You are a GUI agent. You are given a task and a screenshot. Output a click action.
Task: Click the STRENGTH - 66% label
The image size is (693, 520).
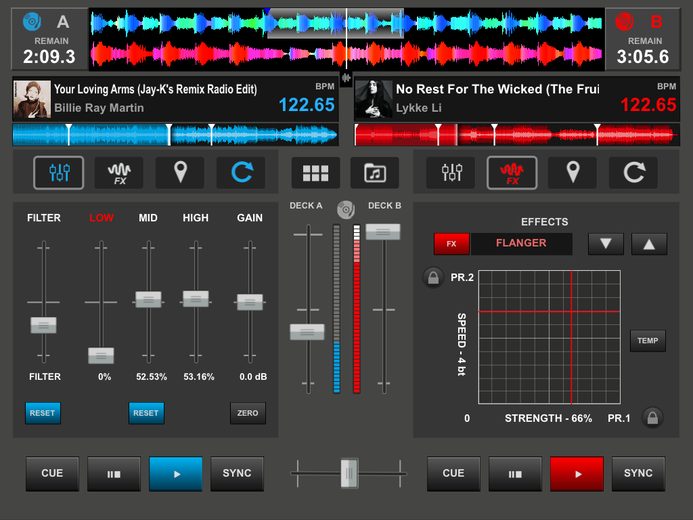point(548,418)
